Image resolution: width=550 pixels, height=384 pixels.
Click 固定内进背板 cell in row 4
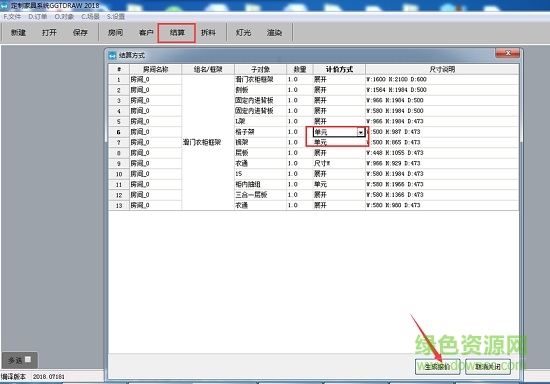pos(260,111)
